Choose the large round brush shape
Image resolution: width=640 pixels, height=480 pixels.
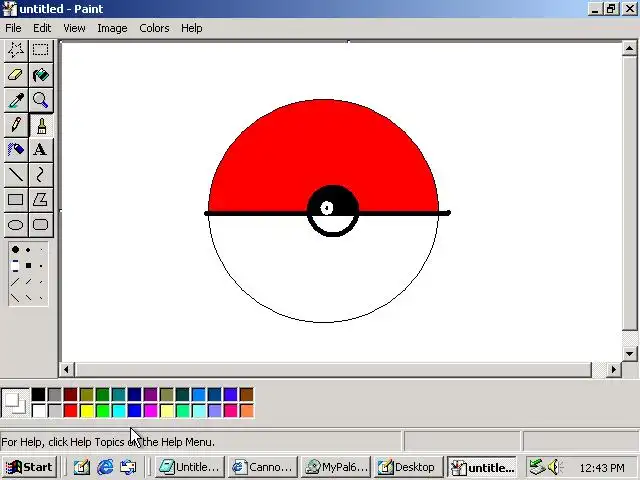pos(15,249)
